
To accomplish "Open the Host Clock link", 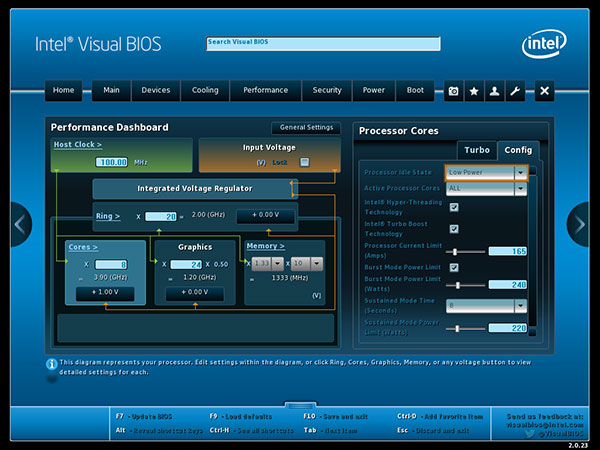I will click(x=78, y=145).
